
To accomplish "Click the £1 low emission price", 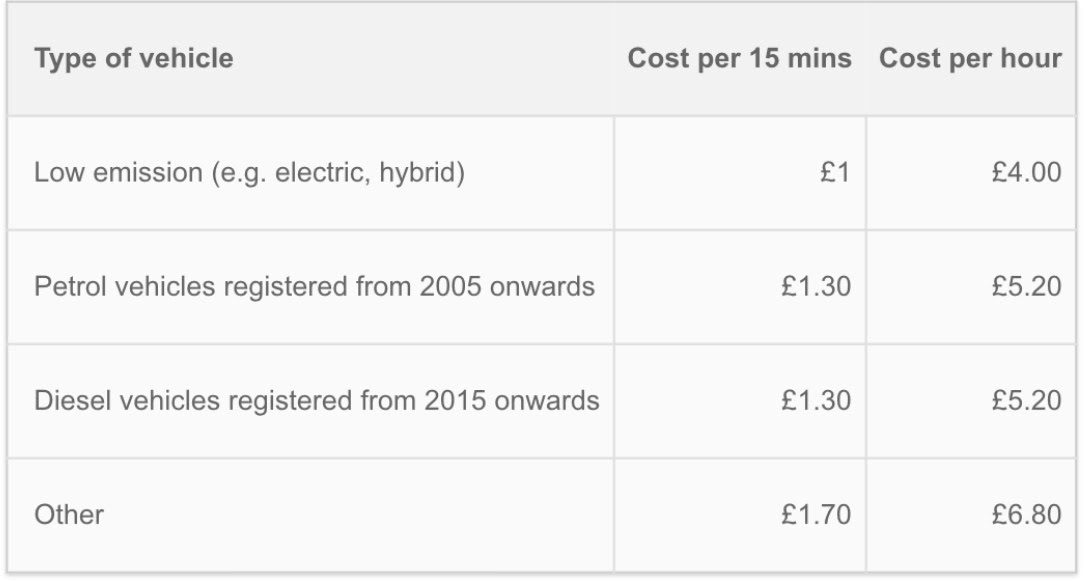I will coord(835,173).
